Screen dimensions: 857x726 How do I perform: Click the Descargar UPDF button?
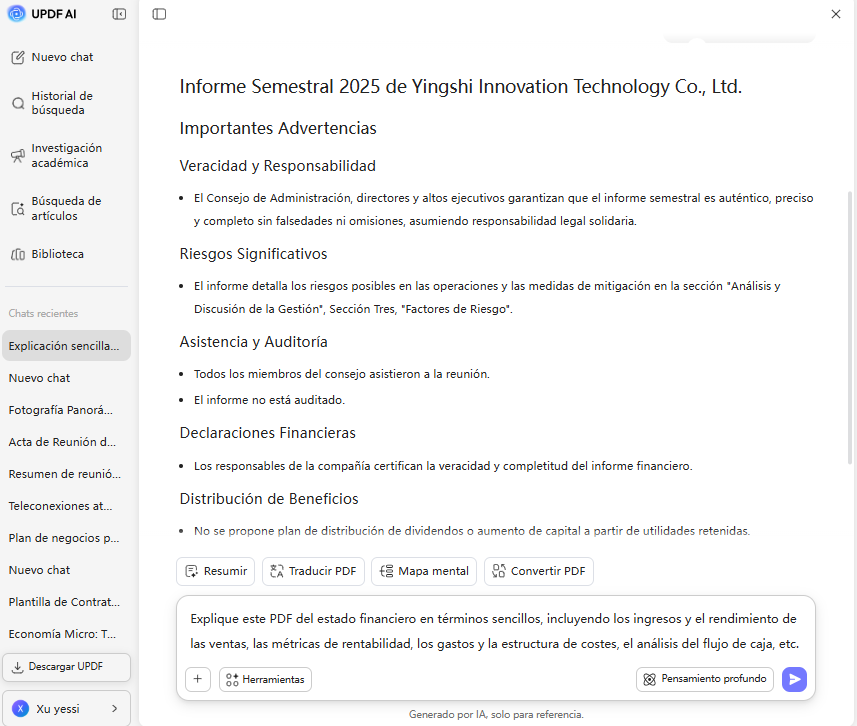(66, 667)
